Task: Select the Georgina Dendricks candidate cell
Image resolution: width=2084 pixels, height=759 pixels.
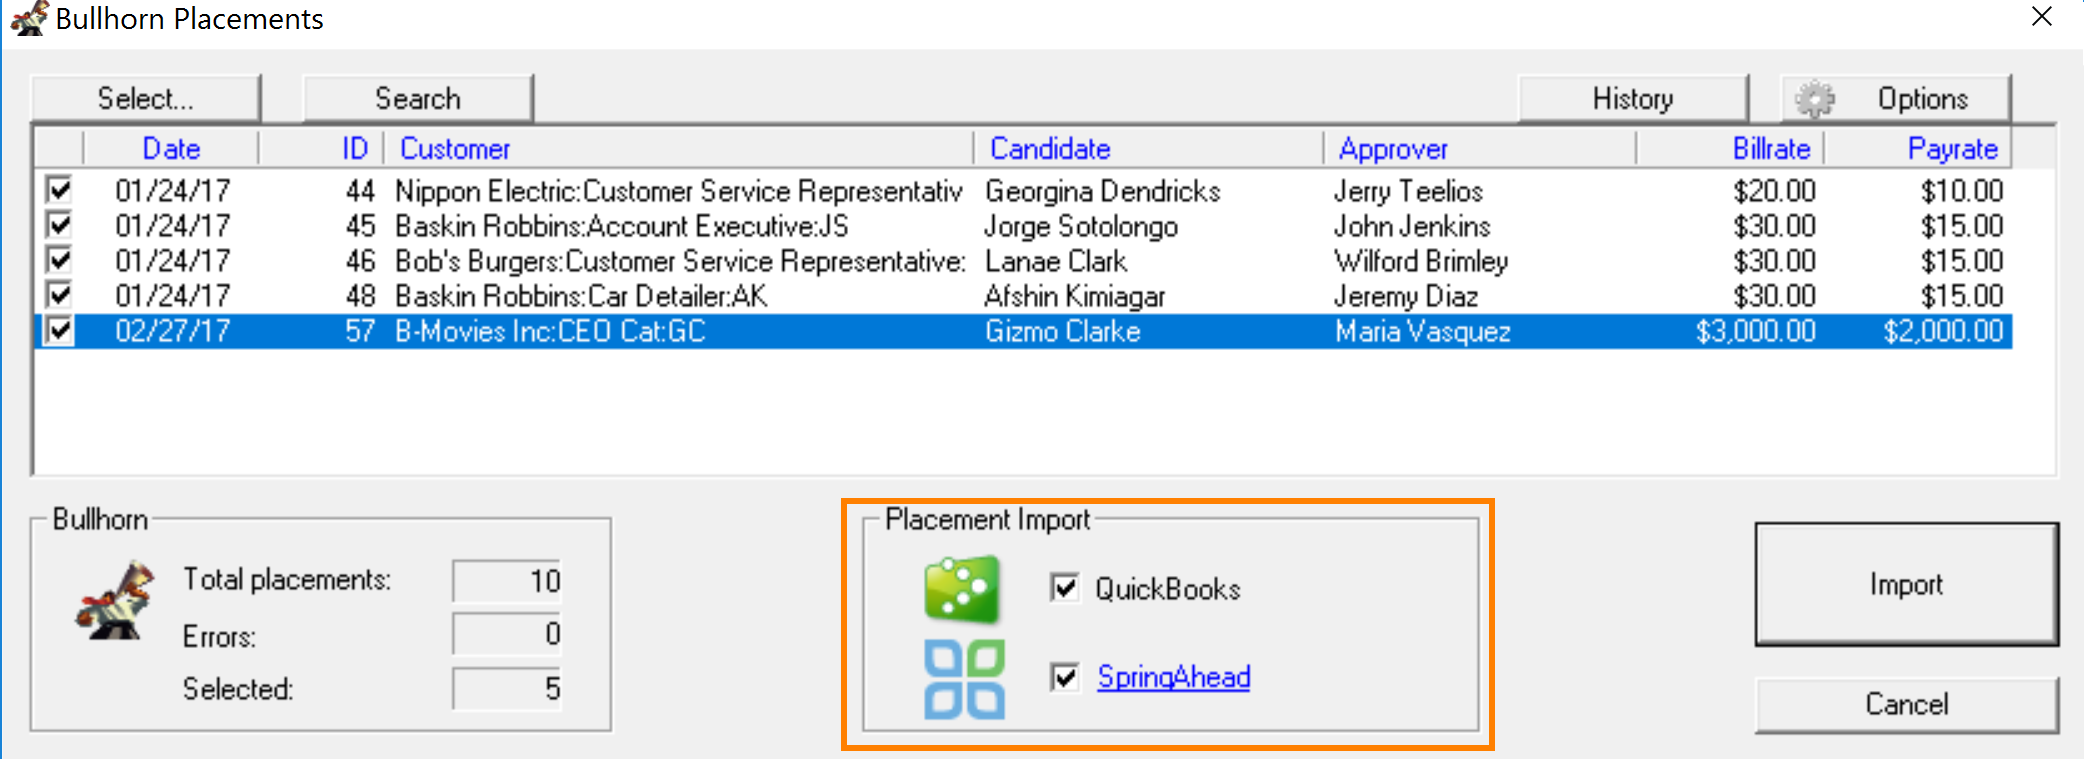Action: (1103, 190)
